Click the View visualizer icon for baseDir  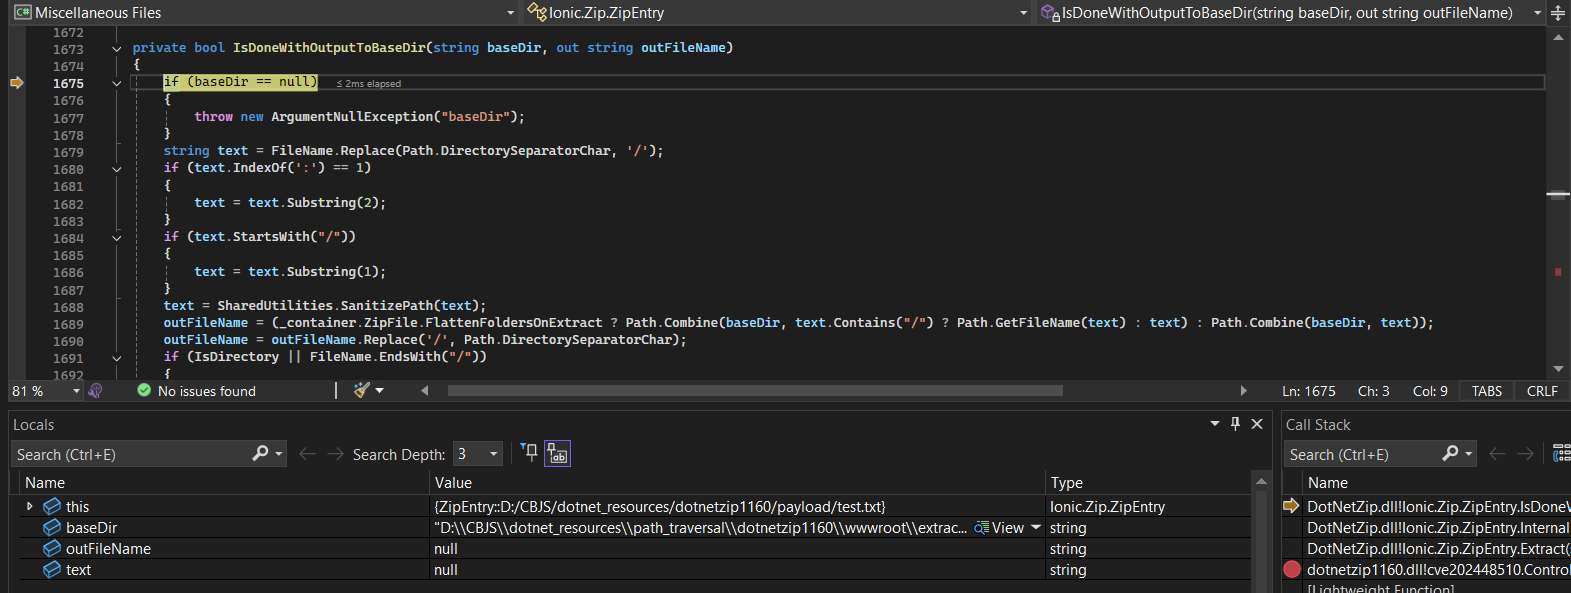982,528
